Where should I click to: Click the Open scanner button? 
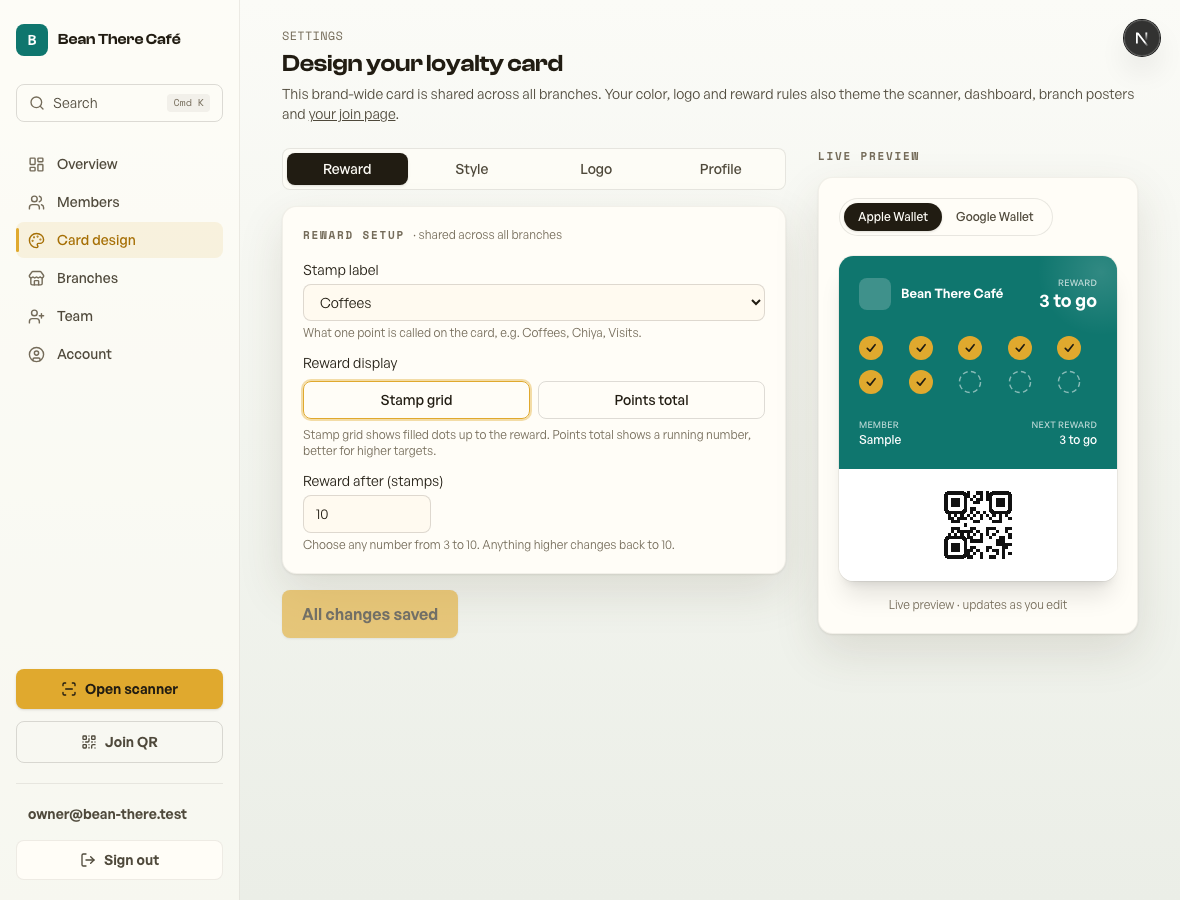[x=119, y=689]
